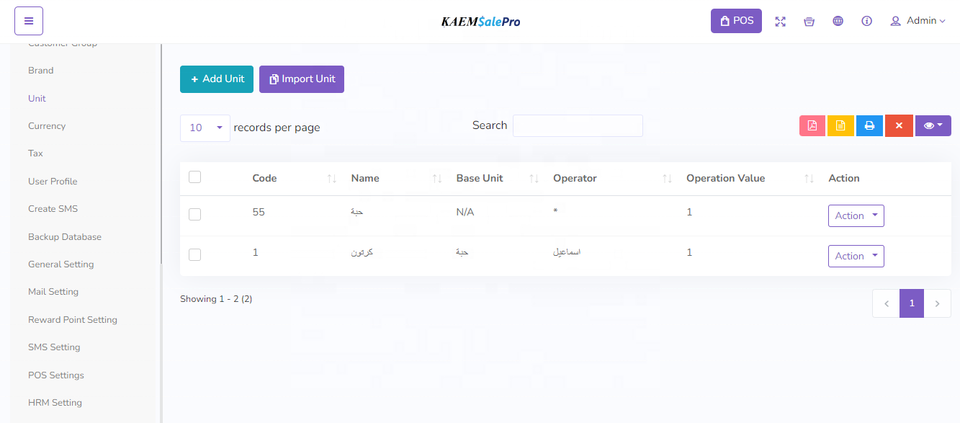This screenshot has height=423, width=960.
Task: Export the unit table as PDF
Action: (812, 126)
